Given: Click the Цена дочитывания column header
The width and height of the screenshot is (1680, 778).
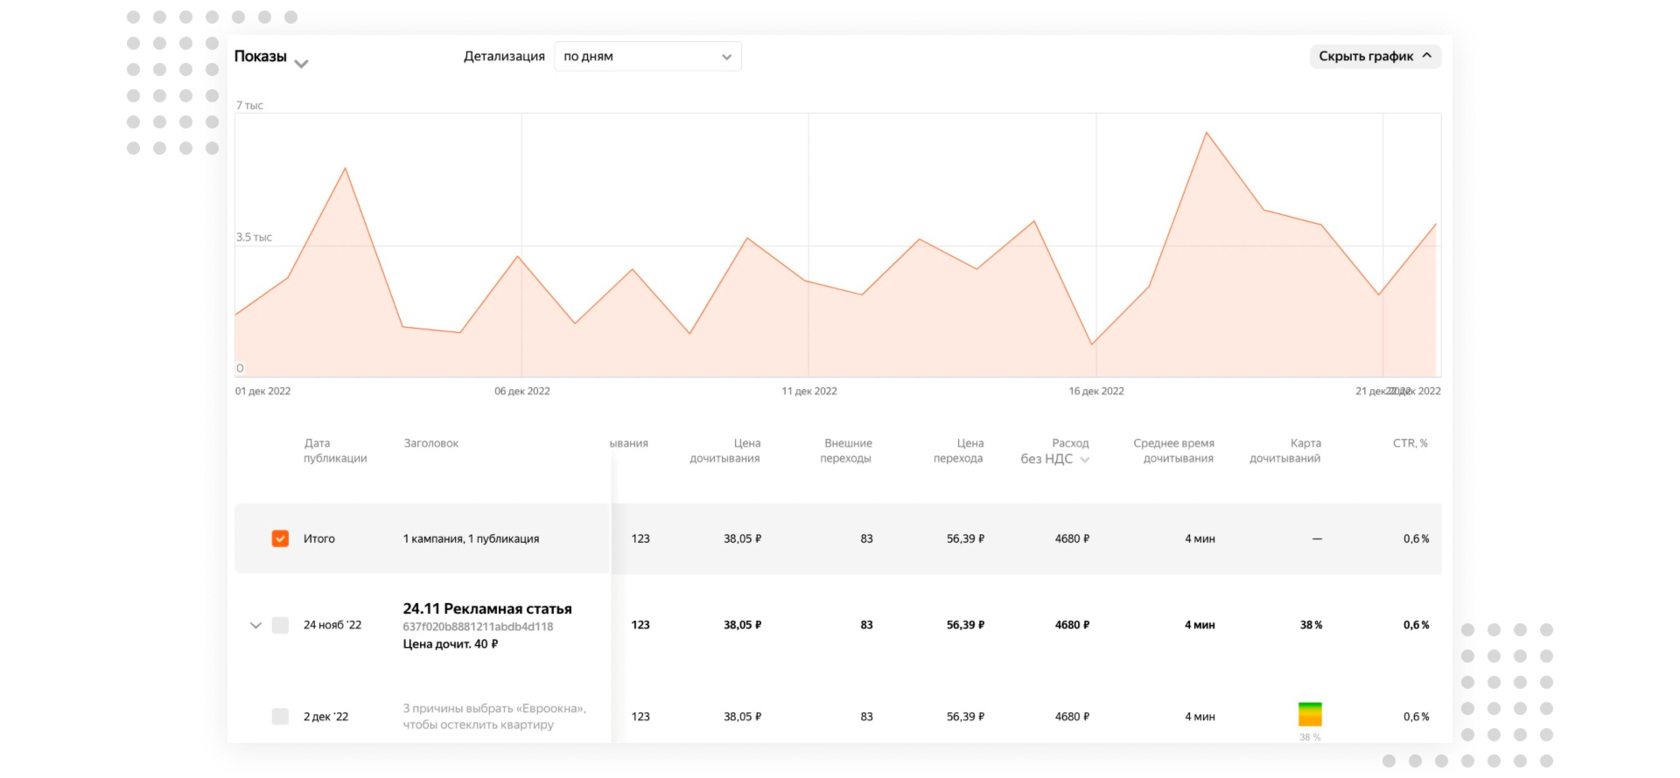Looking at the screenshot, I should [x=725, y=450].
